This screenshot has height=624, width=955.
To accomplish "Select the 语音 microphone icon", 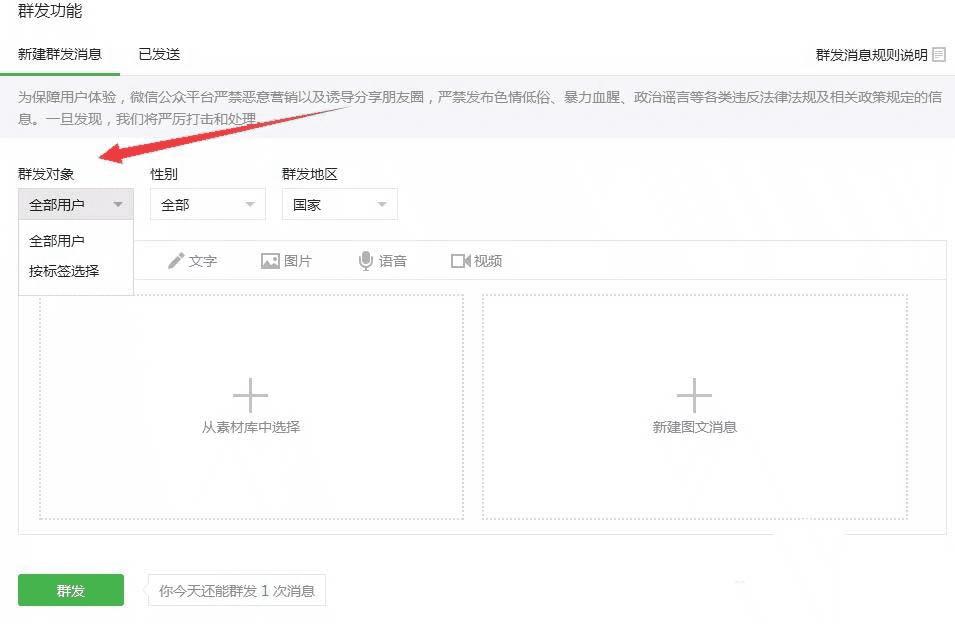I will coord(365,261).
